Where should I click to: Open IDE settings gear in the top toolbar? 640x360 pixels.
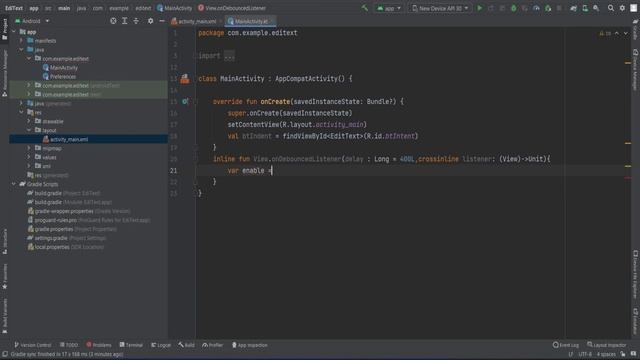[x=622, y=8]
